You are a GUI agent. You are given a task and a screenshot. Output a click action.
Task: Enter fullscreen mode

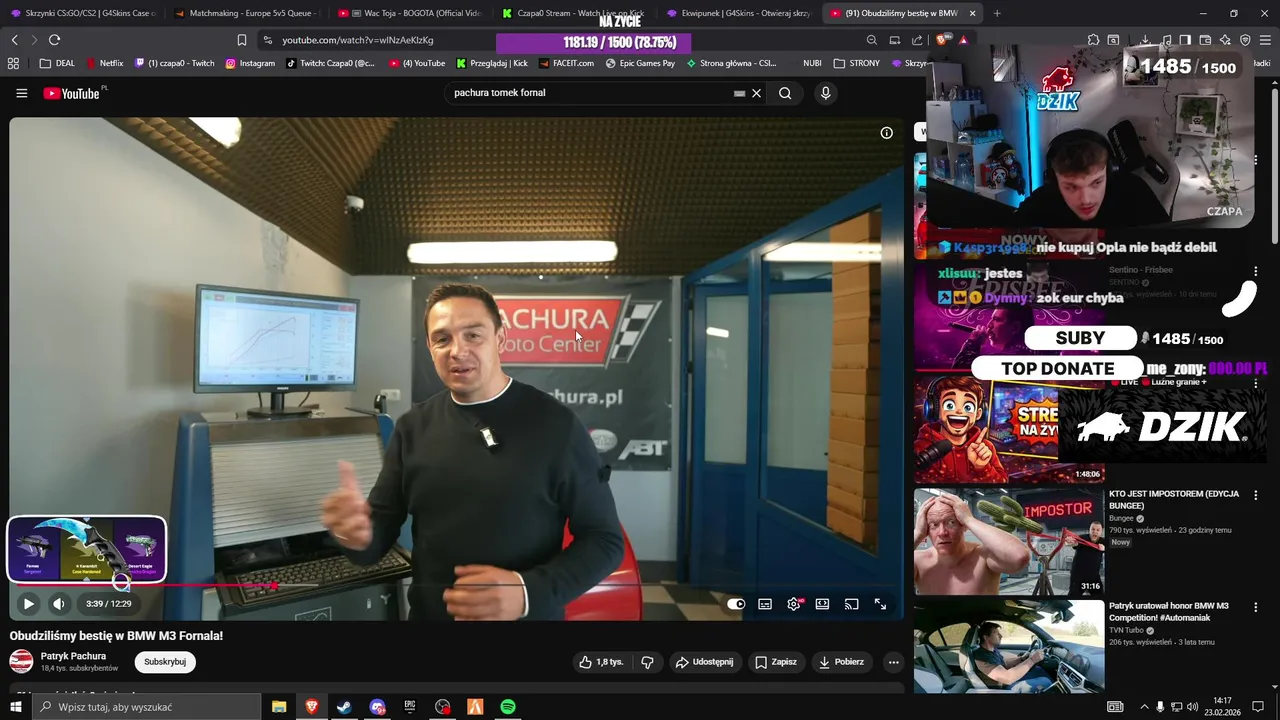(880, 604)
